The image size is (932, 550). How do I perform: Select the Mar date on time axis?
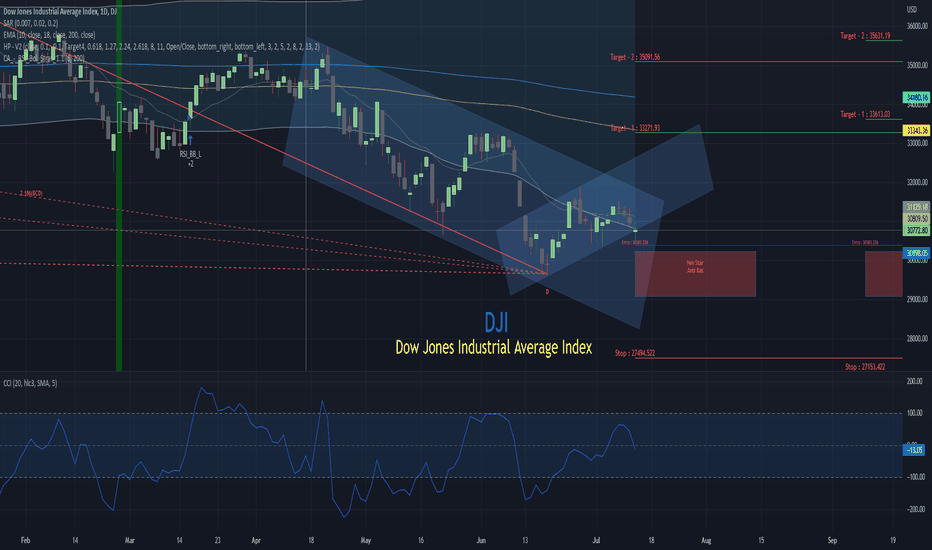[x=130, y=540]
